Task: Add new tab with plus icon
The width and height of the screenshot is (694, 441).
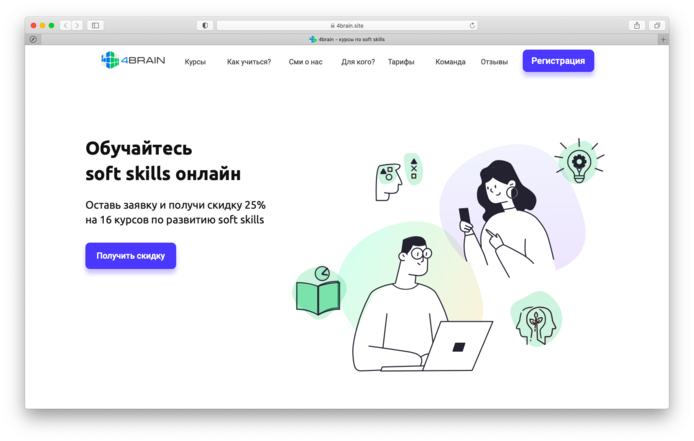Action: tap(663, 39)
